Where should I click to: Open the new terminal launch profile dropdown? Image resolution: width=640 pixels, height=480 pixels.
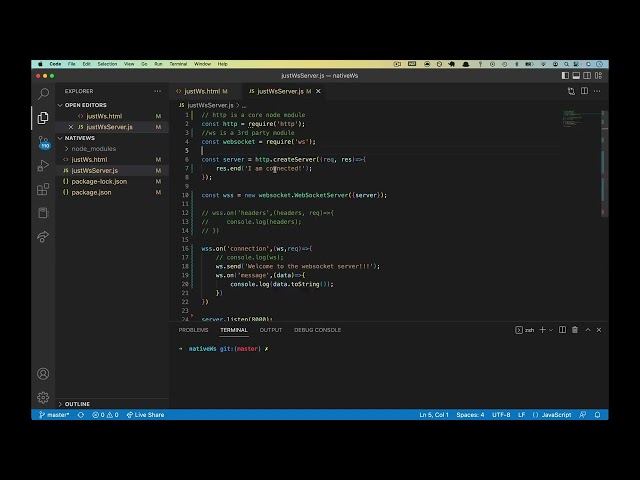pos(551,330)
